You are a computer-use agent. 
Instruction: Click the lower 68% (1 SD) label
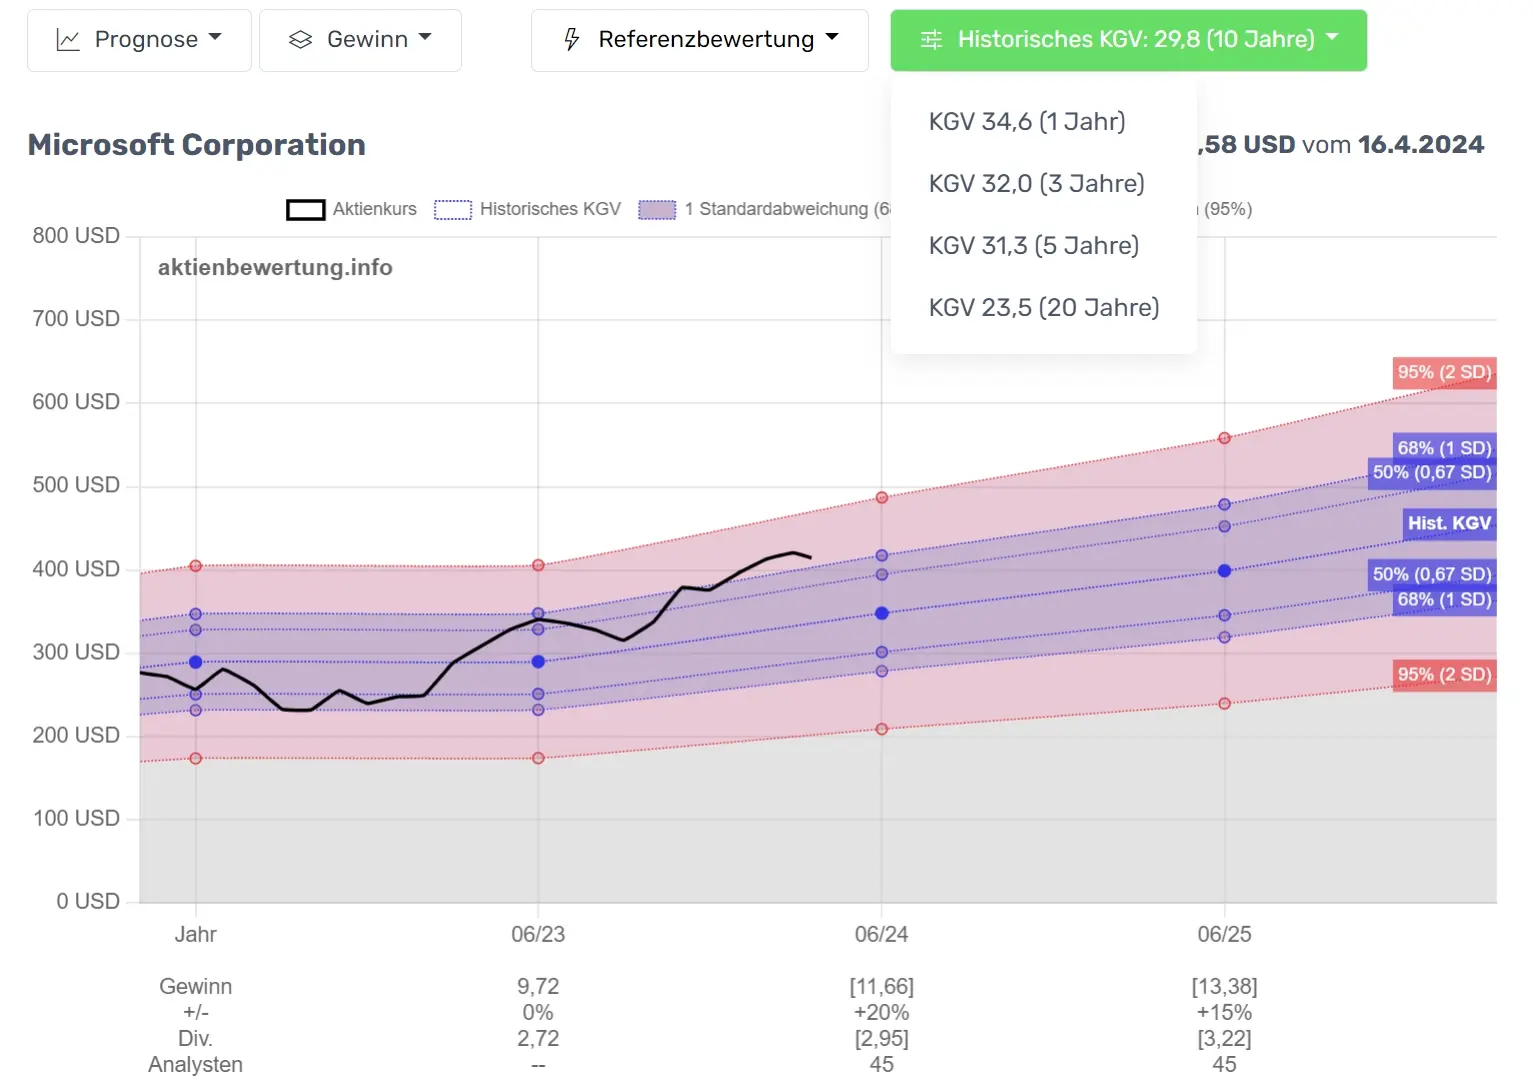click(1444, 599)
